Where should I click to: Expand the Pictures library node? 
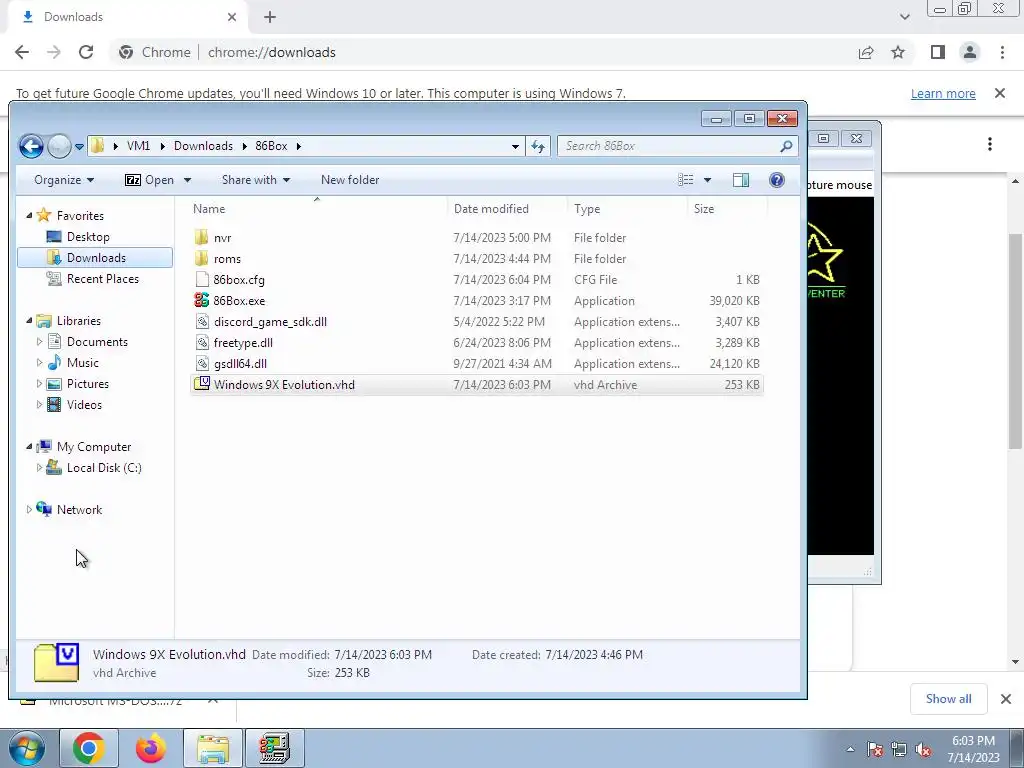39,383
